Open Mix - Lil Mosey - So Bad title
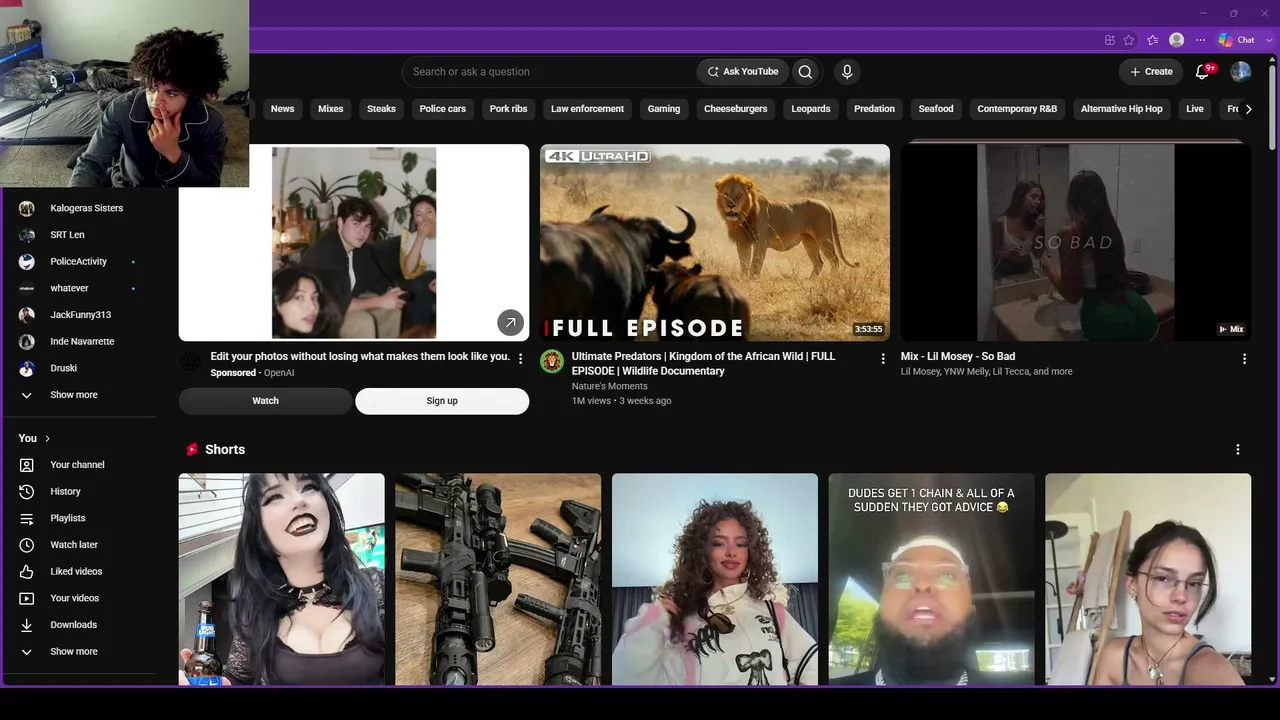The height and width of the screenshot is (720, 1280). (x=958, y=357)
